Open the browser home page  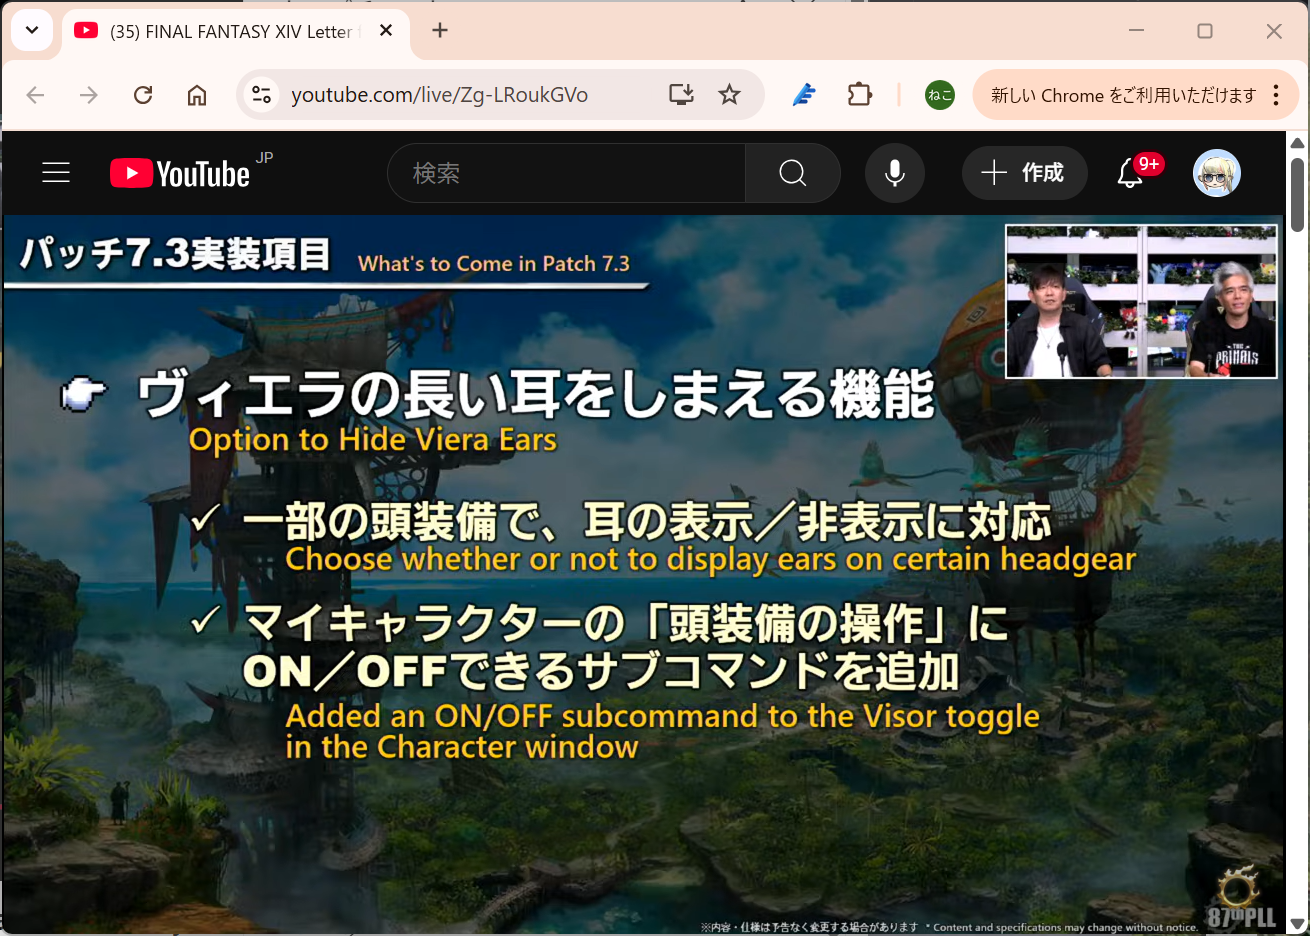point(197,95)
